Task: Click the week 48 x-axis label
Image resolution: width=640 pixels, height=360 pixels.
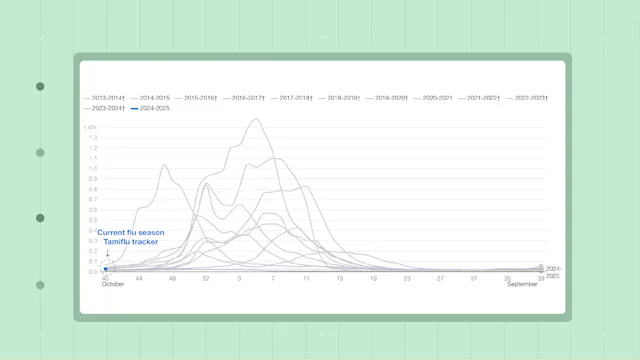Action: click(172, 278)
